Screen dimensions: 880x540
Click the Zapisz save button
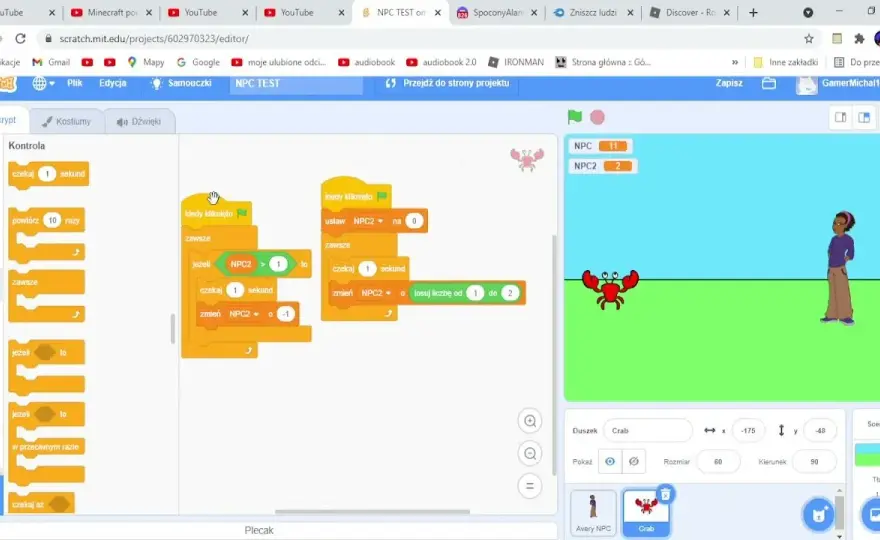coord(728,83)
